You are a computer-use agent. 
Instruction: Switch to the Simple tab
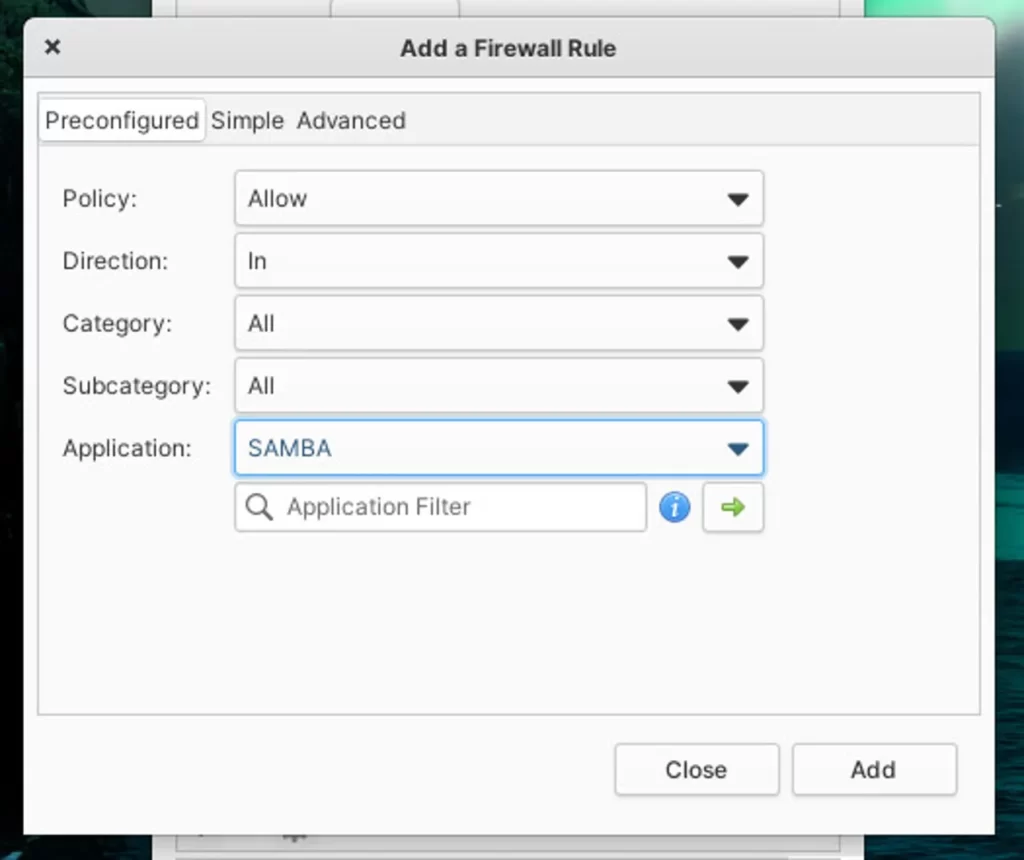coord(247,121)
